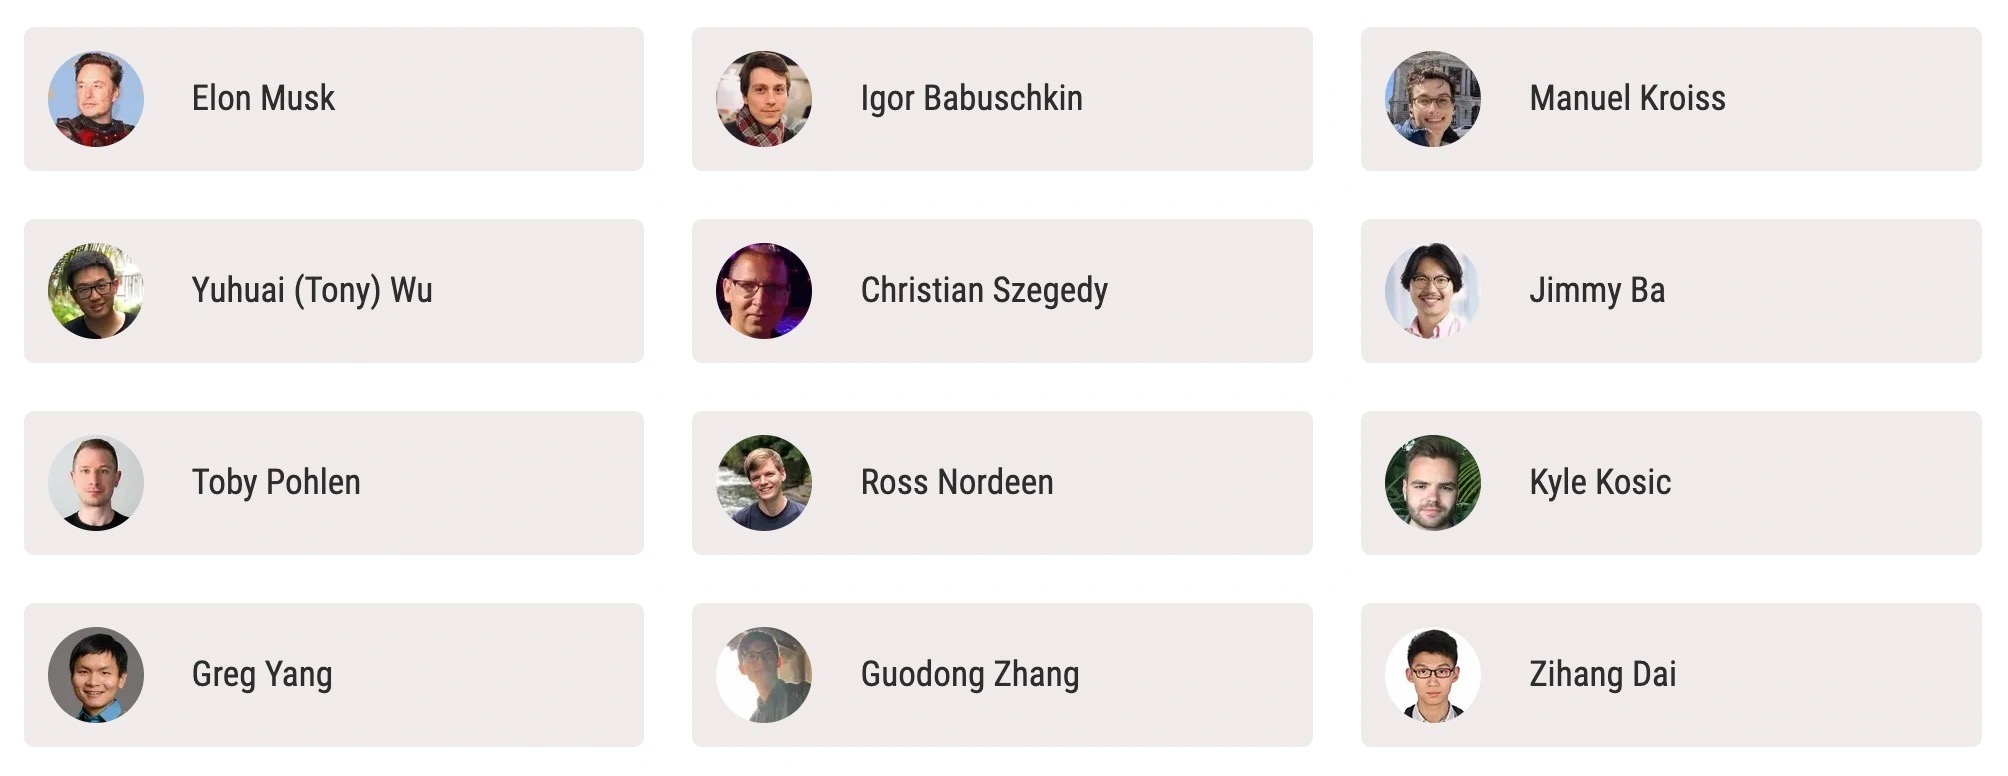Click the round photo next to Yuhuai (Tony) Wu

pos(96,291)
